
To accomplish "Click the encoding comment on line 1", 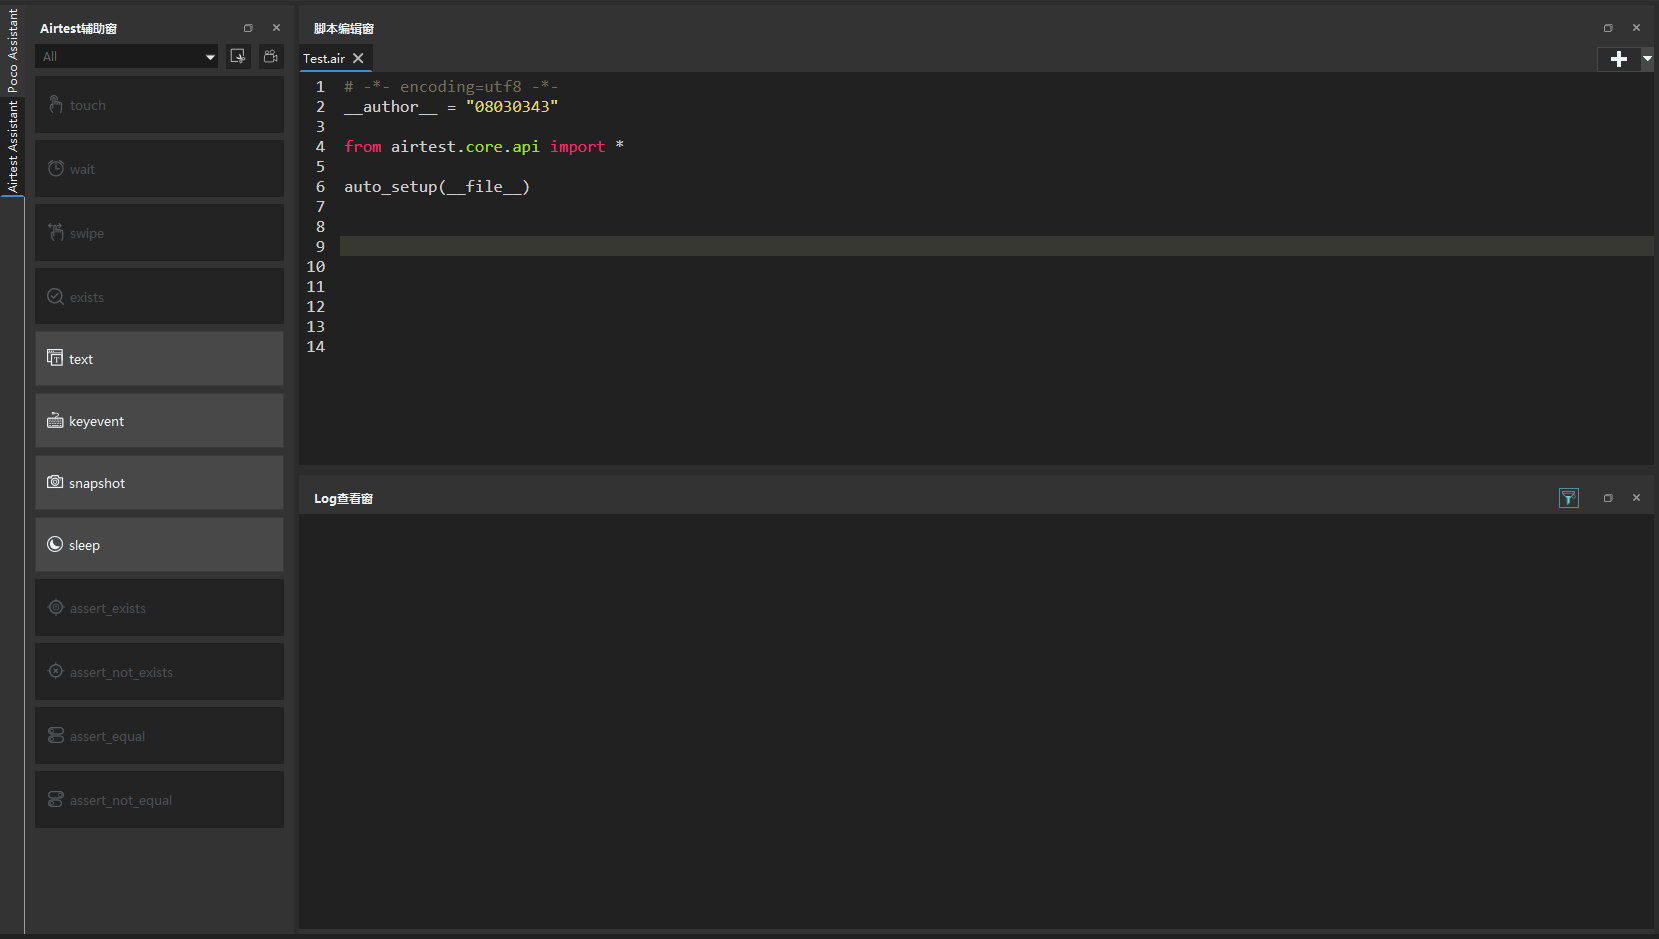I will [x=451, y=87].
